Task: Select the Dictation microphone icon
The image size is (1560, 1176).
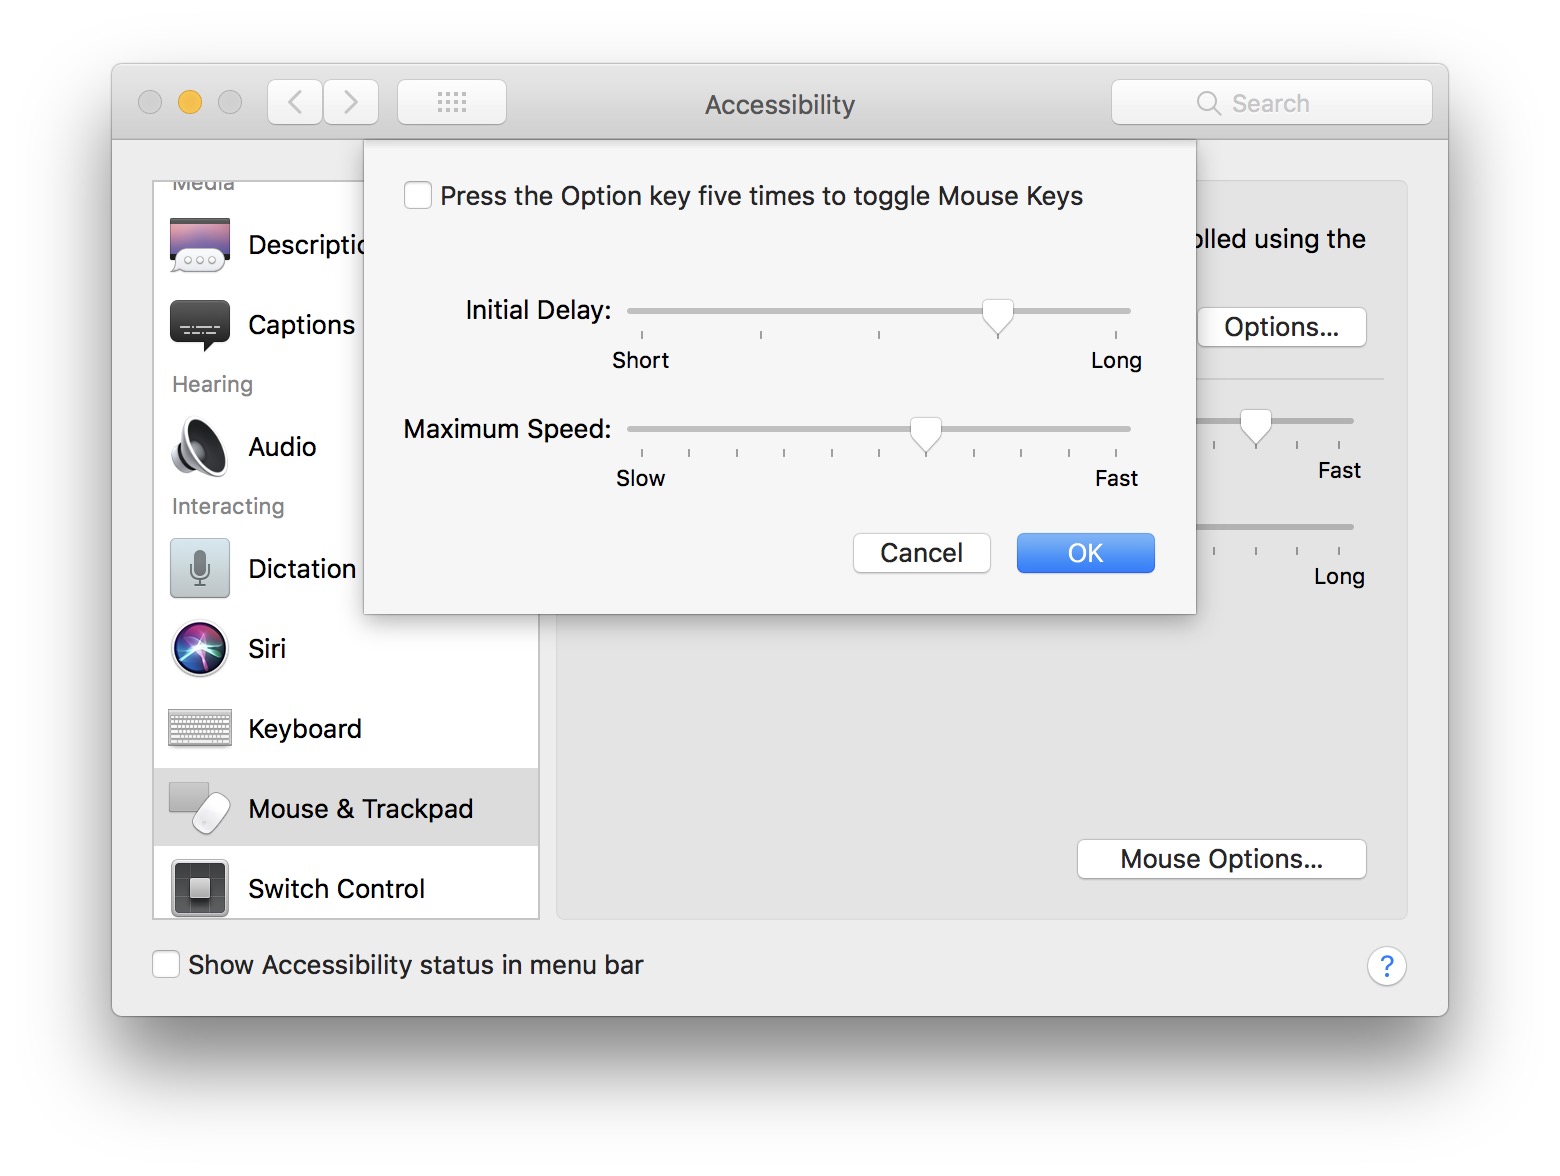Action: pos(200,568)
